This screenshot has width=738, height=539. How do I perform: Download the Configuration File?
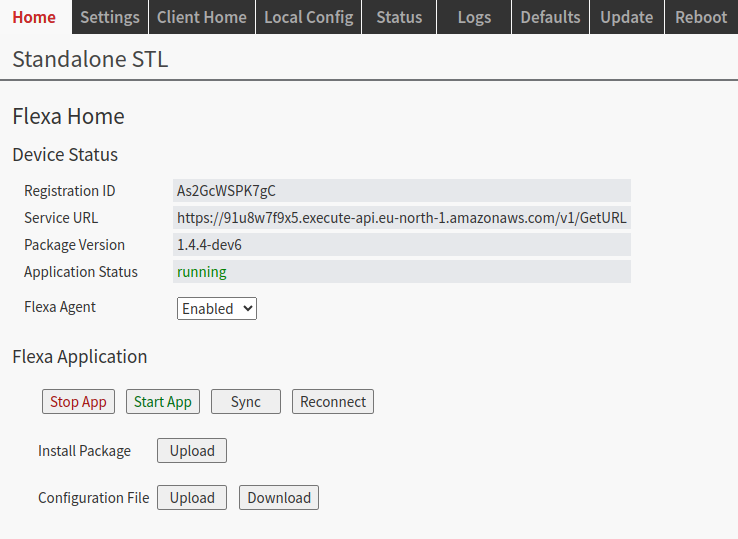[x=279, y=498]
